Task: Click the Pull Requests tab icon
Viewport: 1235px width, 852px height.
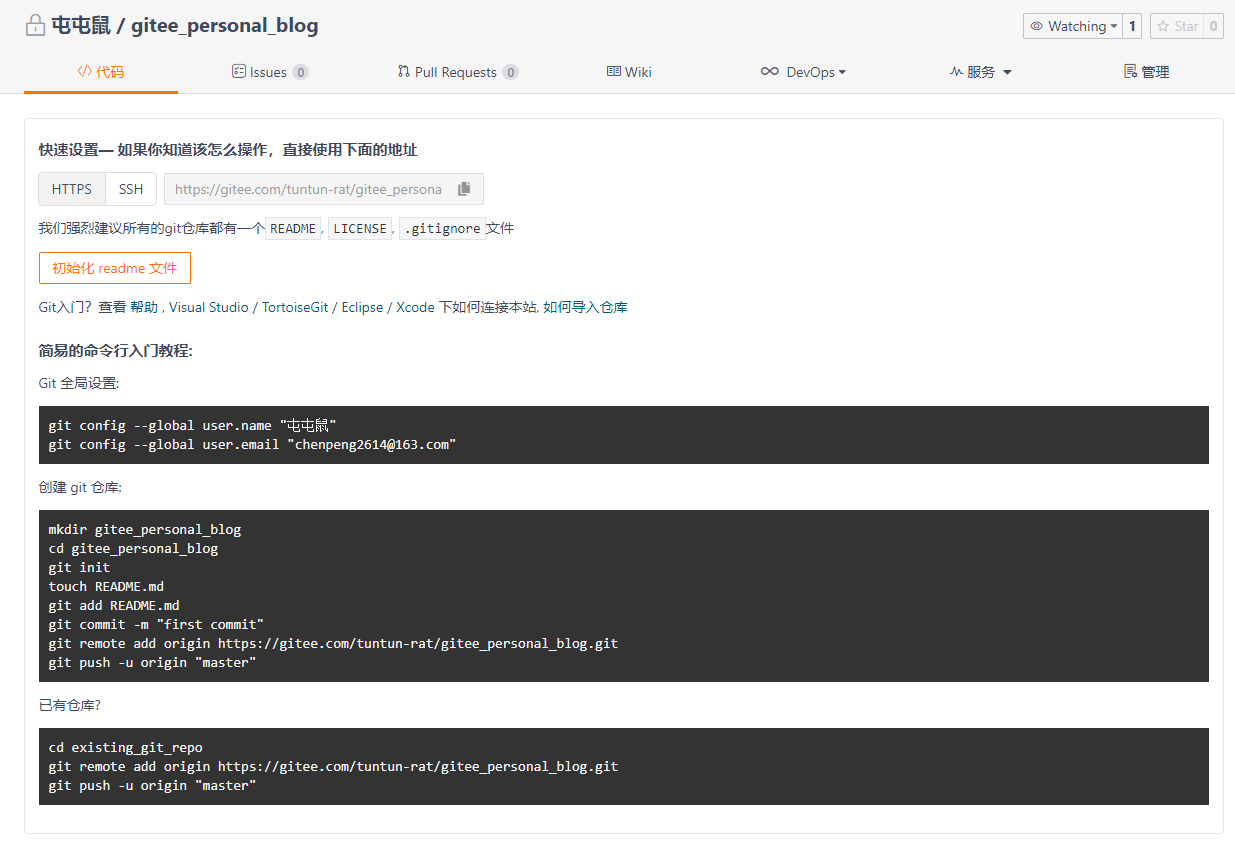Action: click(x=403, y=72)
